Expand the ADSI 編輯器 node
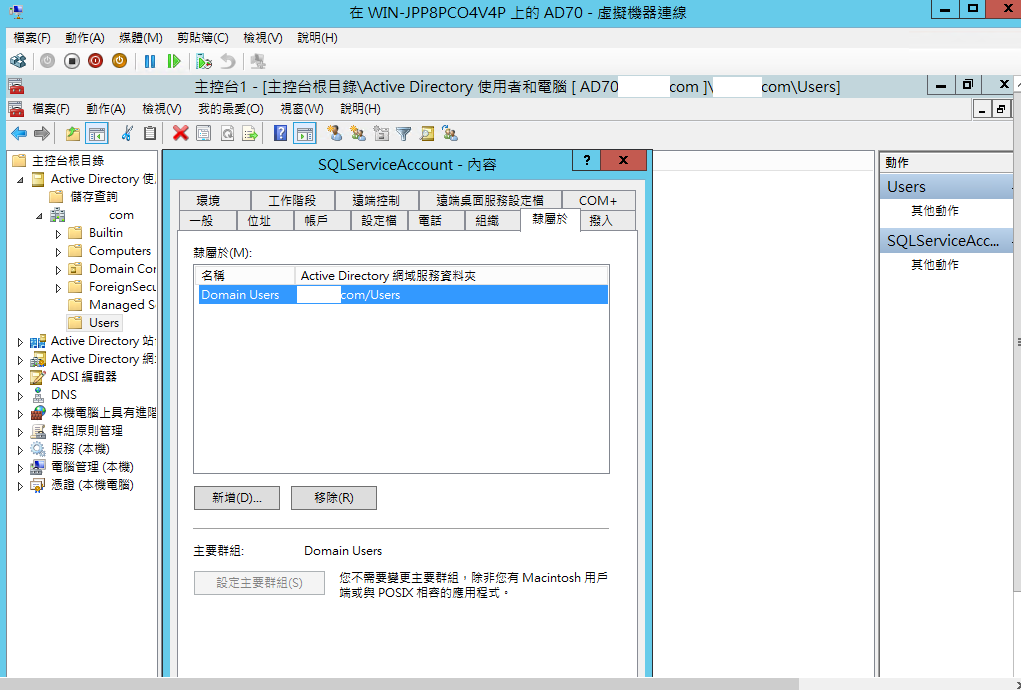This screenshot has width=1021, height=690. [x=20, y=378]
